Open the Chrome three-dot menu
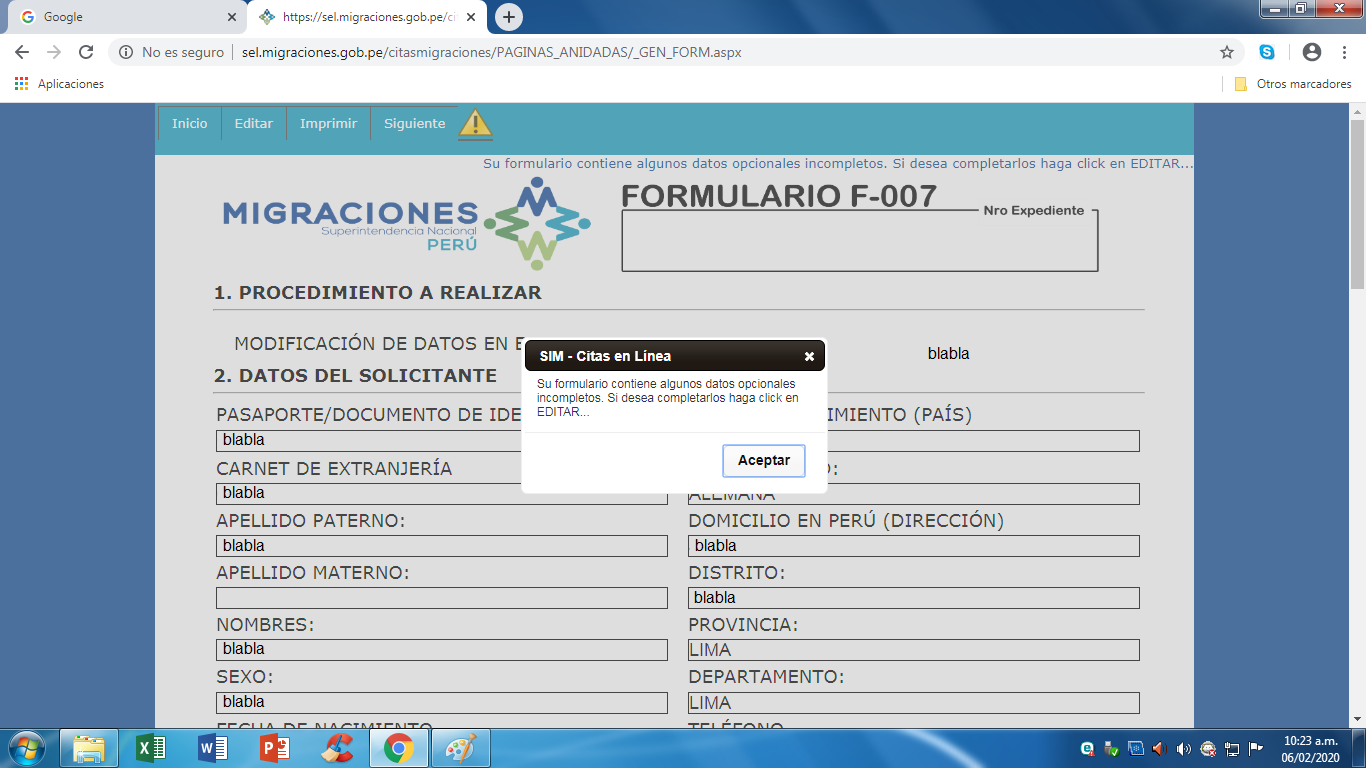 pos(1344,52)
